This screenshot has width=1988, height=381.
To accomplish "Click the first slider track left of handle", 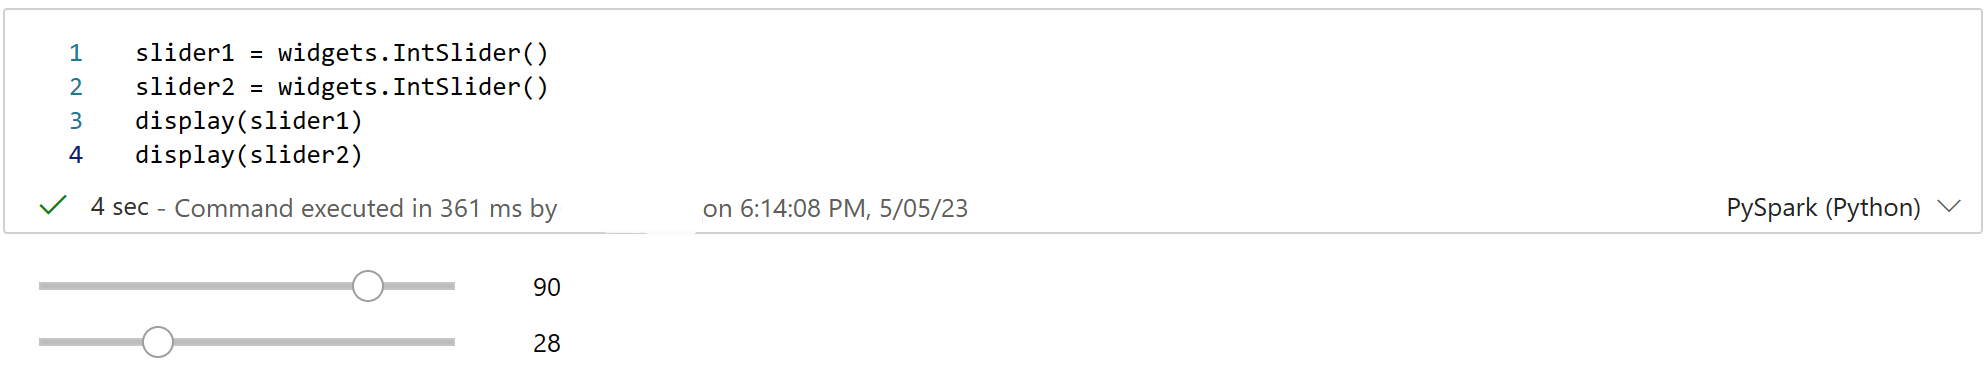I will [x=195, y=286].
